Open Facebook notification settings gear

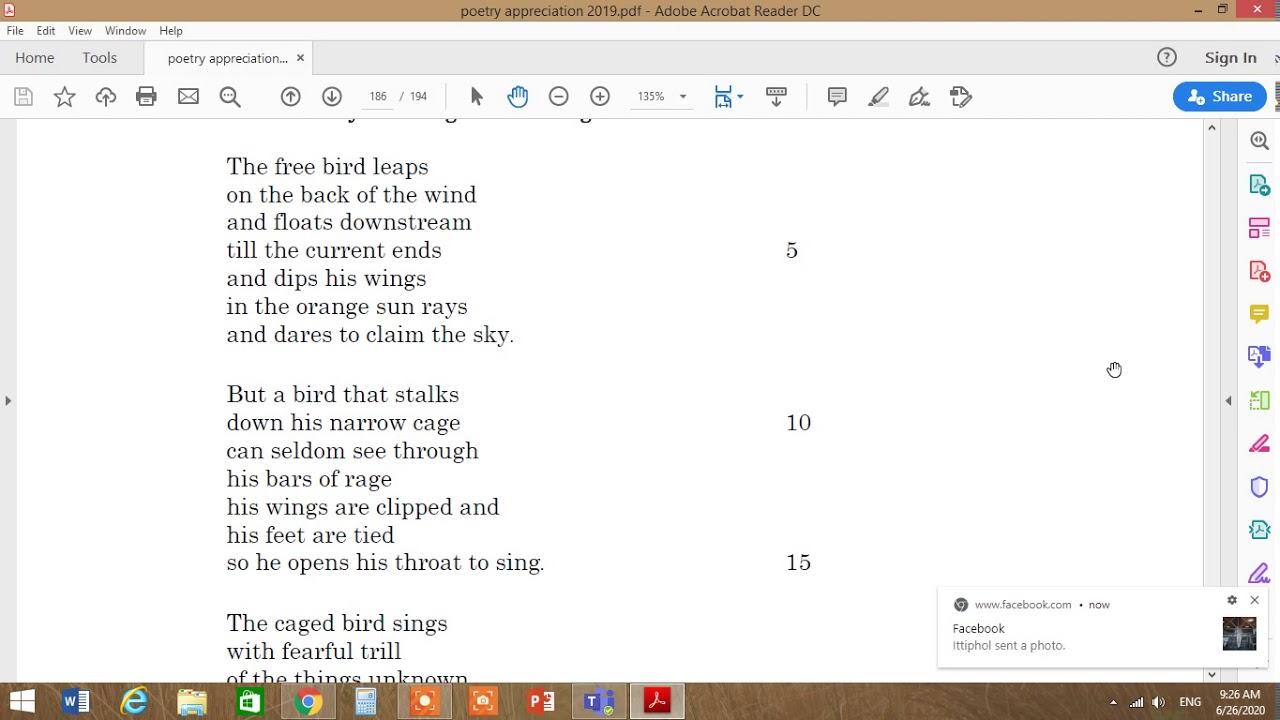pyautogui.click(x=1232, y=600)
